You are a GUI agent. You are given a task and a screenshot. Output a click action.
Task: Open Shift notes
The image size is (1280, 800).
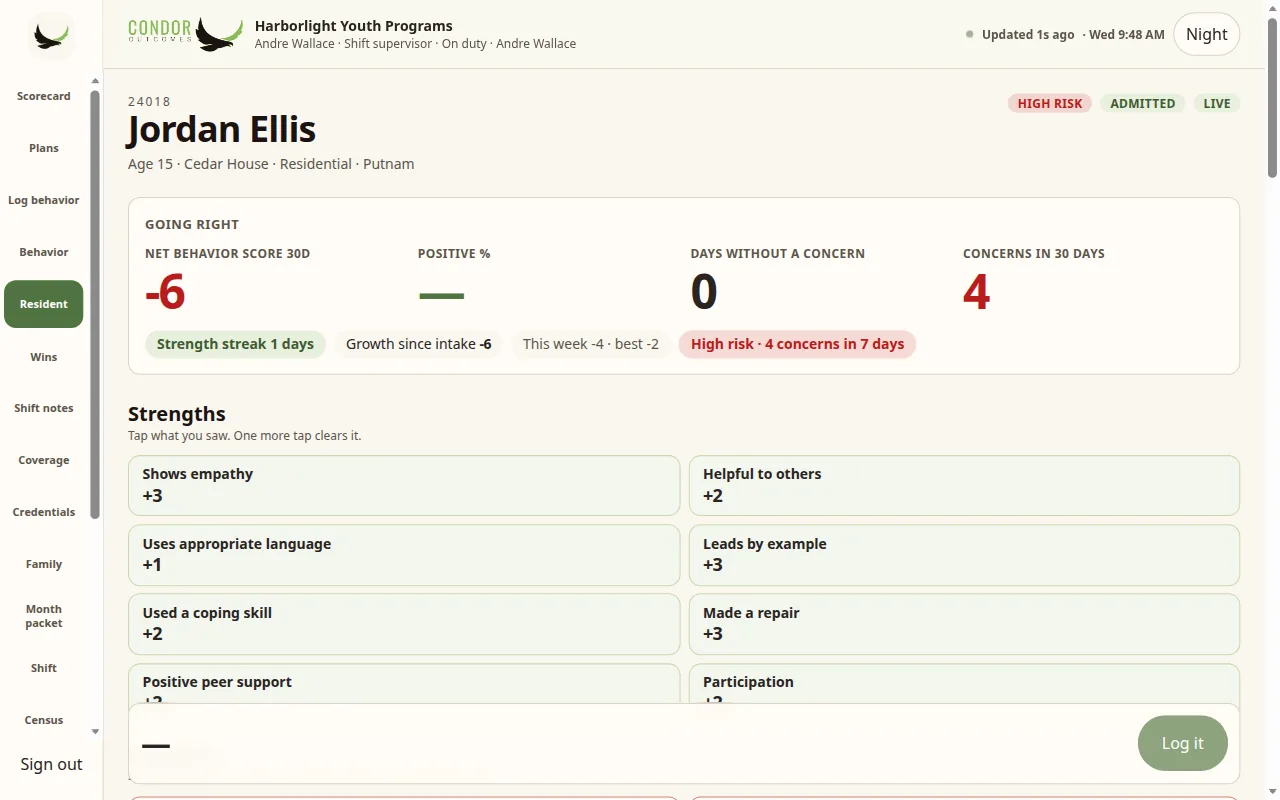tap(44, 408)
